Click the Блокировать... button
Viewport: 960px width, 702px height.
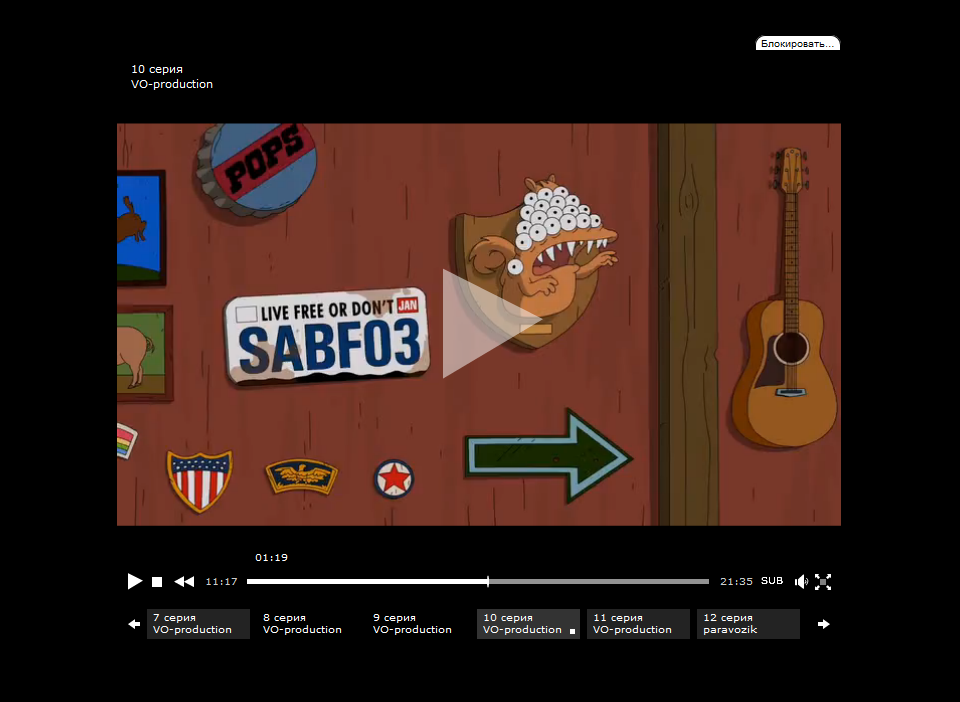tap(798, 43)
